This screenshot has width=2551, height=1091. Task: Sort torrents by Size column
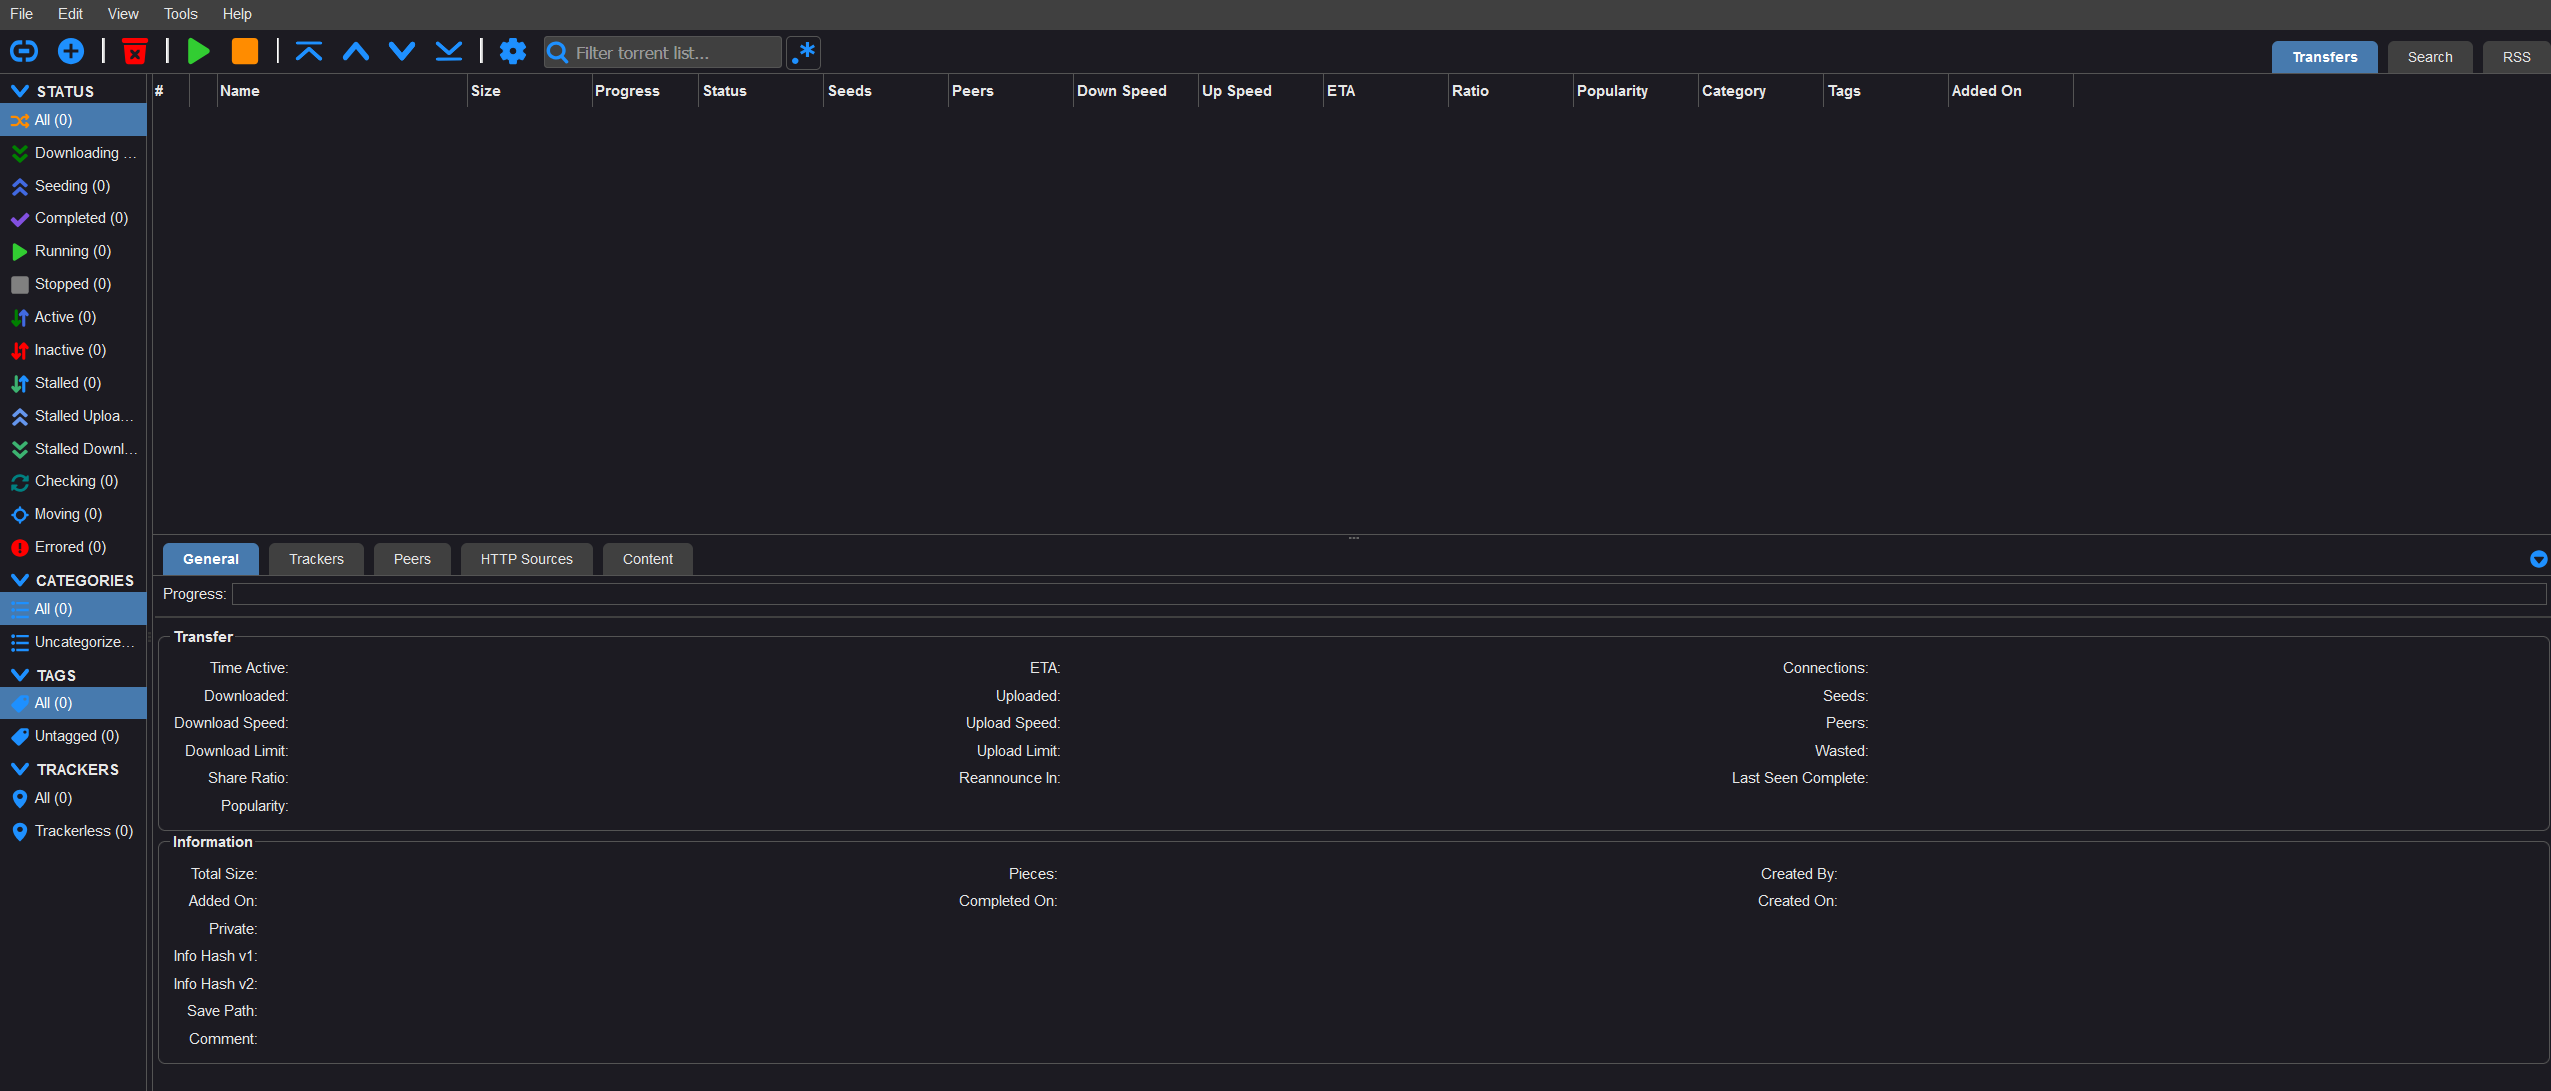[530, 91]
